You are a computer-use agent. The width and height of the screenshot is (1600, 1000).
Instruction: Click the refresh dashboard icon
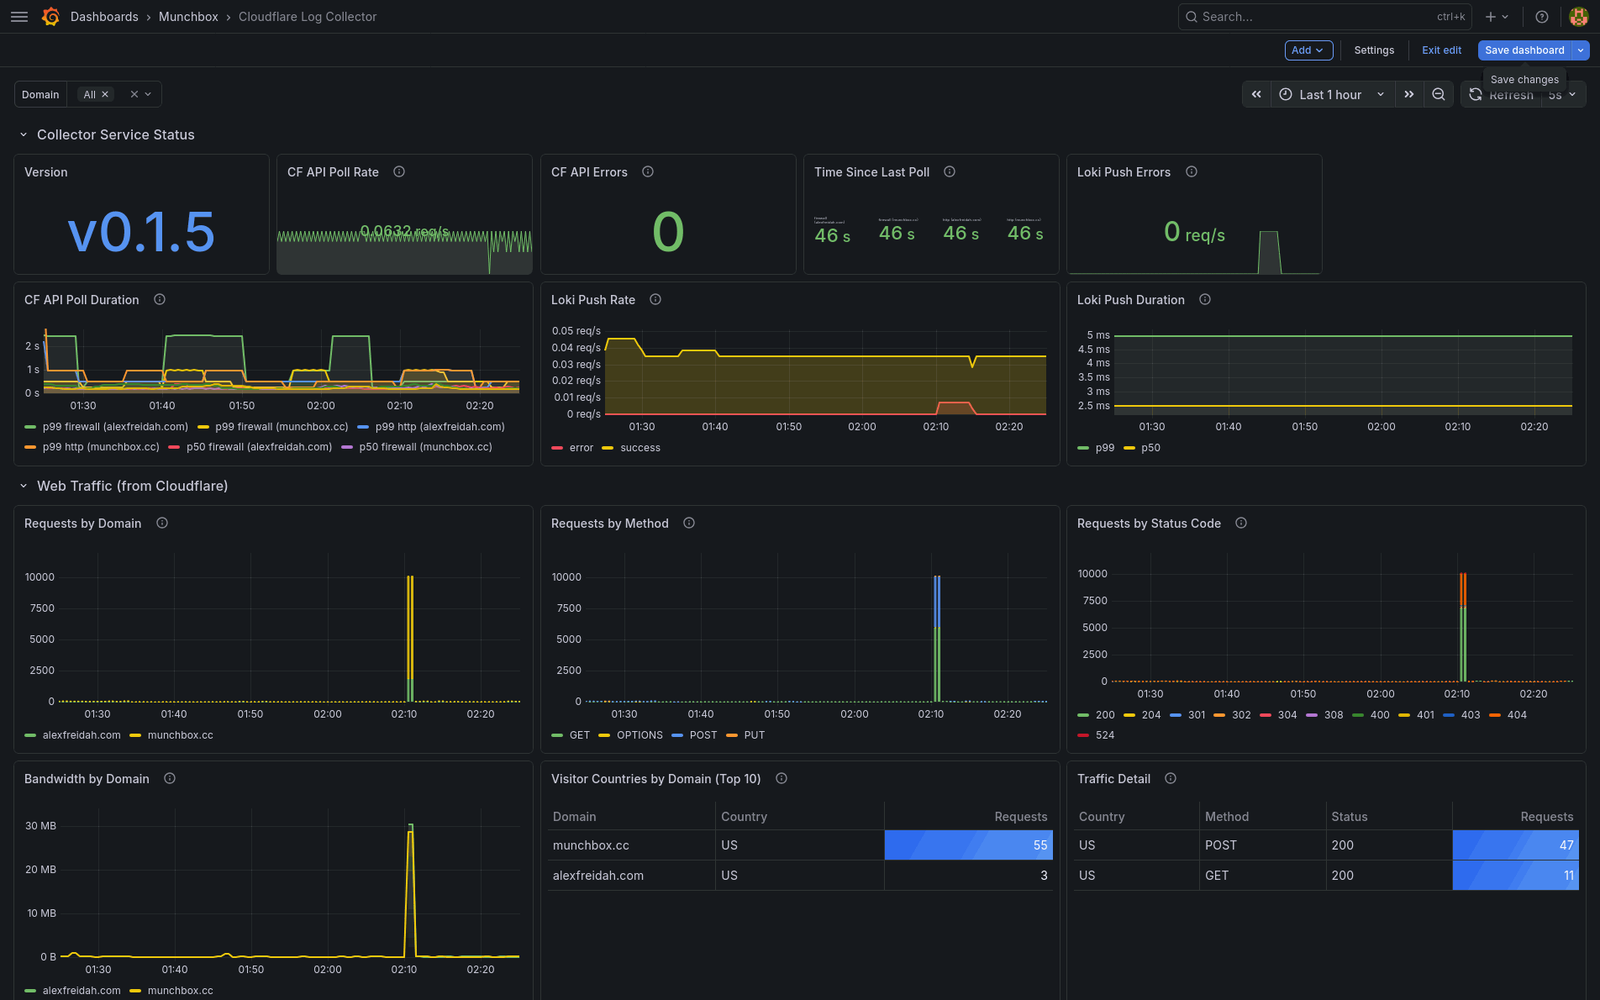tap(1475, 94)
